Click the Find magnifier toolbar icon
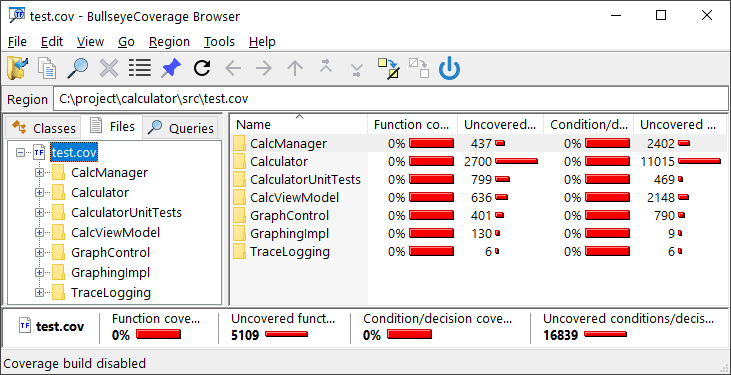731x375 pixels. click(x=78, y=69)
